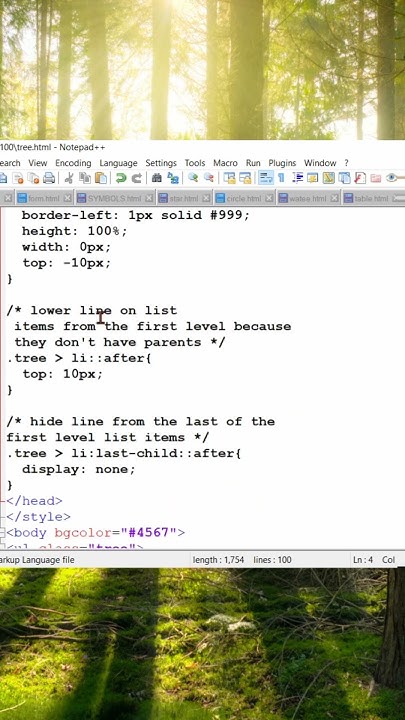Screen dimensions: 405x720
Task: Close the watee.html tab
Action: 334,198
